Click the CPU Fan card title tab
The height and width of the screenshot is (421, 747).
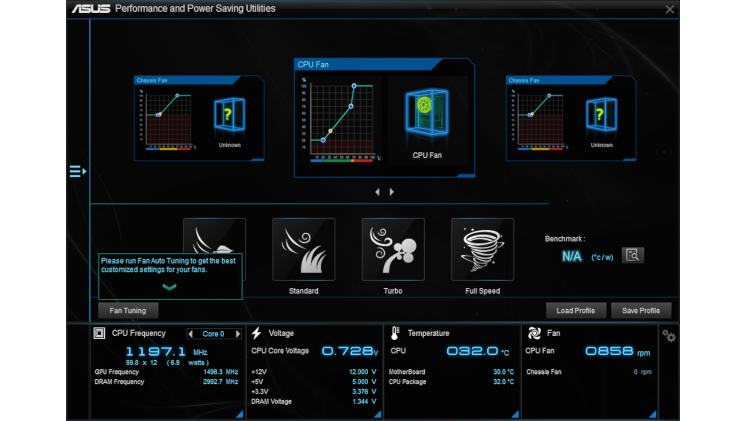point(367,64)
